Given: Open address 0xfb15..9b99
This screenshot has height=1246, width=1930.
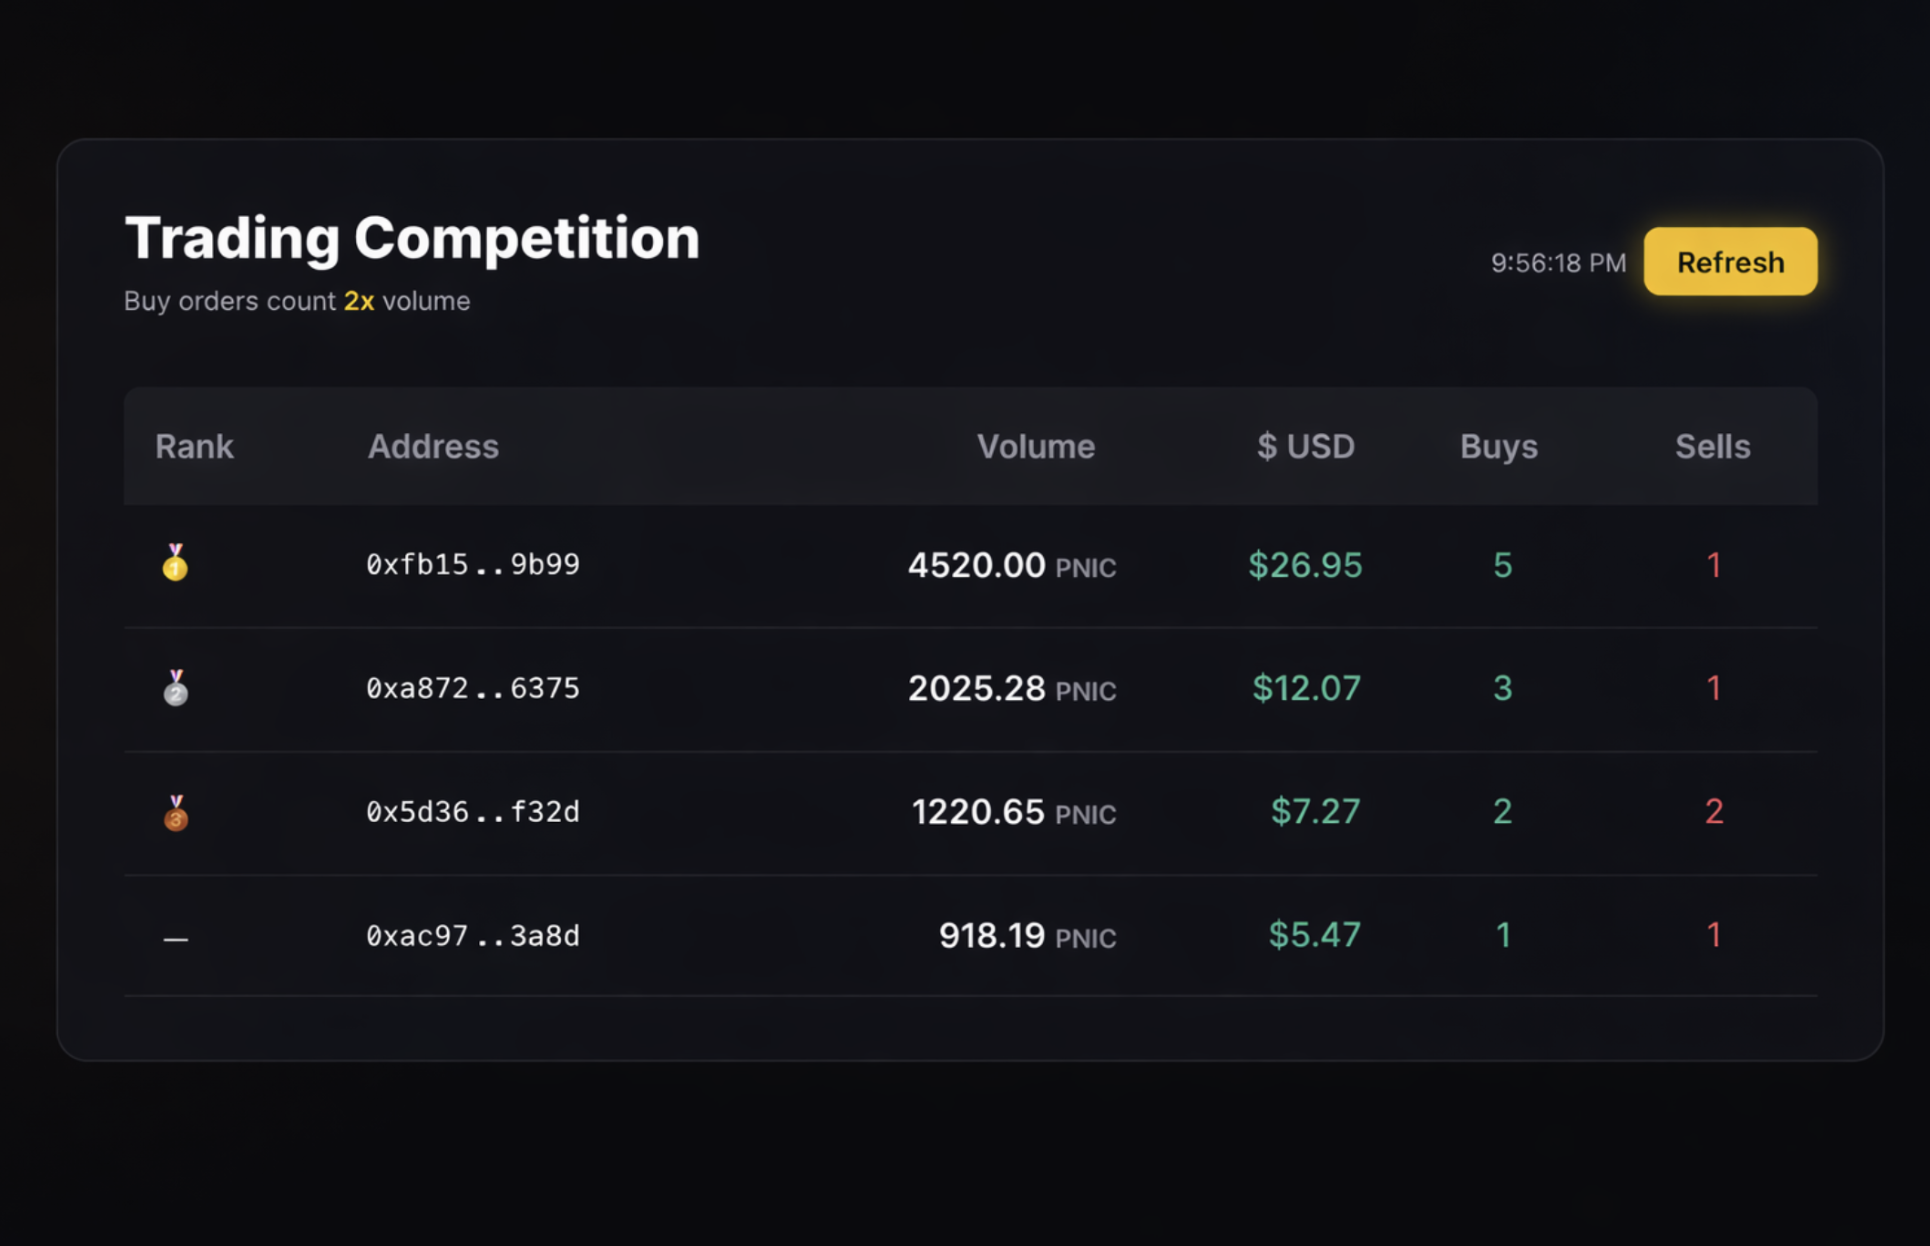Looking at the screenshot, I should (473, 565).
